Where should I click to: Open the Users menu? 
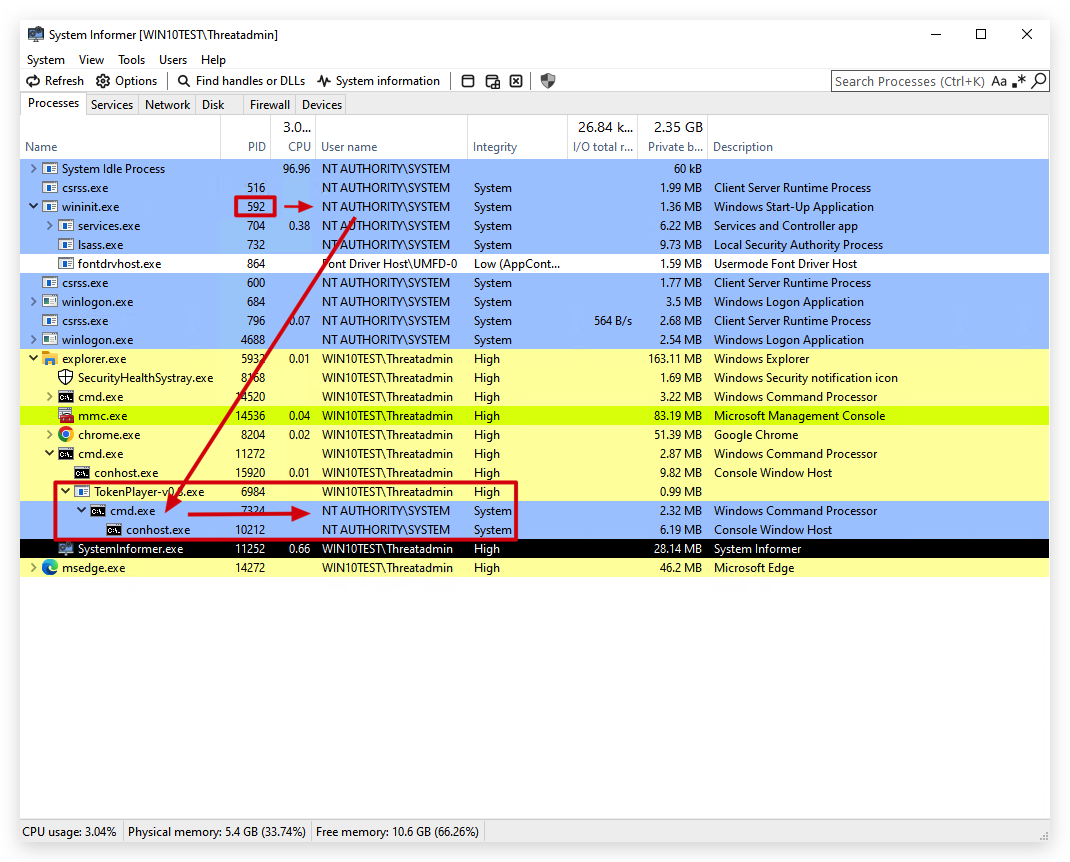coord(173,60)
